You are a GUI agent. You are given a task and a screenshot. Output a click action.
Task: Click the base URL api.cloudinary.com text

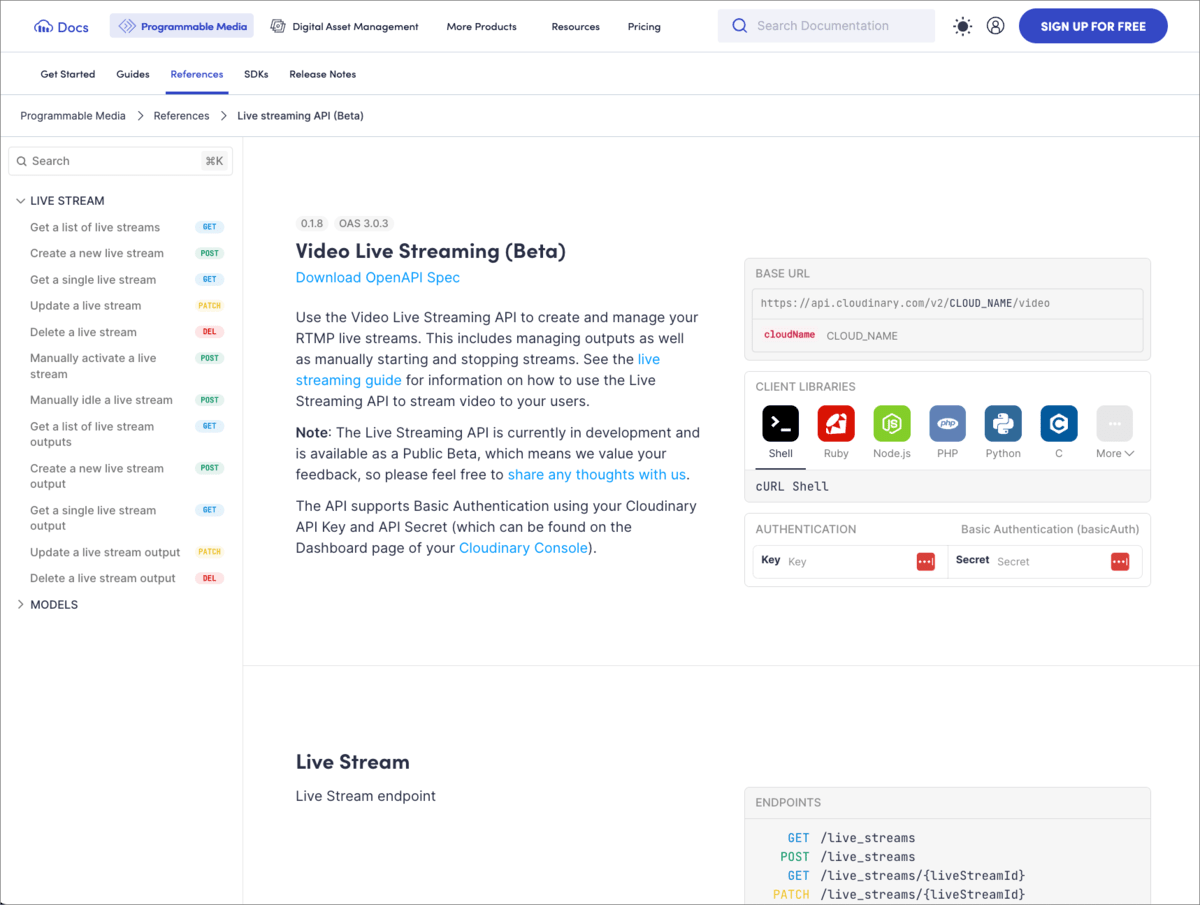tap(905, 303)
